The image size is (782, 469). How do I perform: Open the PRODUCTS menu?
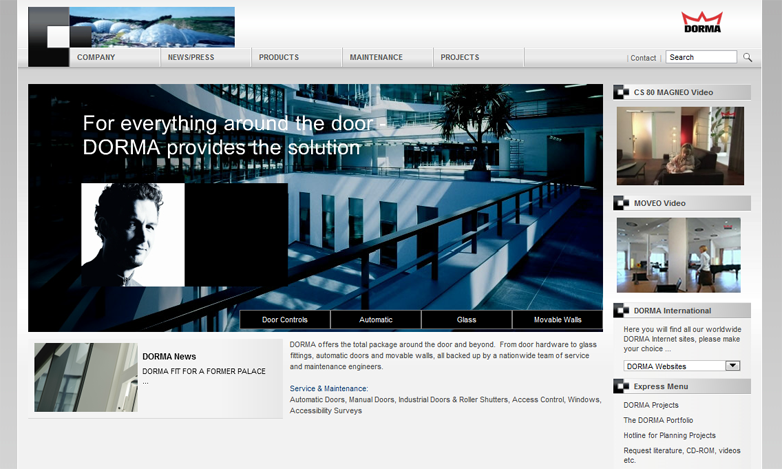click(x=279, y=57)
